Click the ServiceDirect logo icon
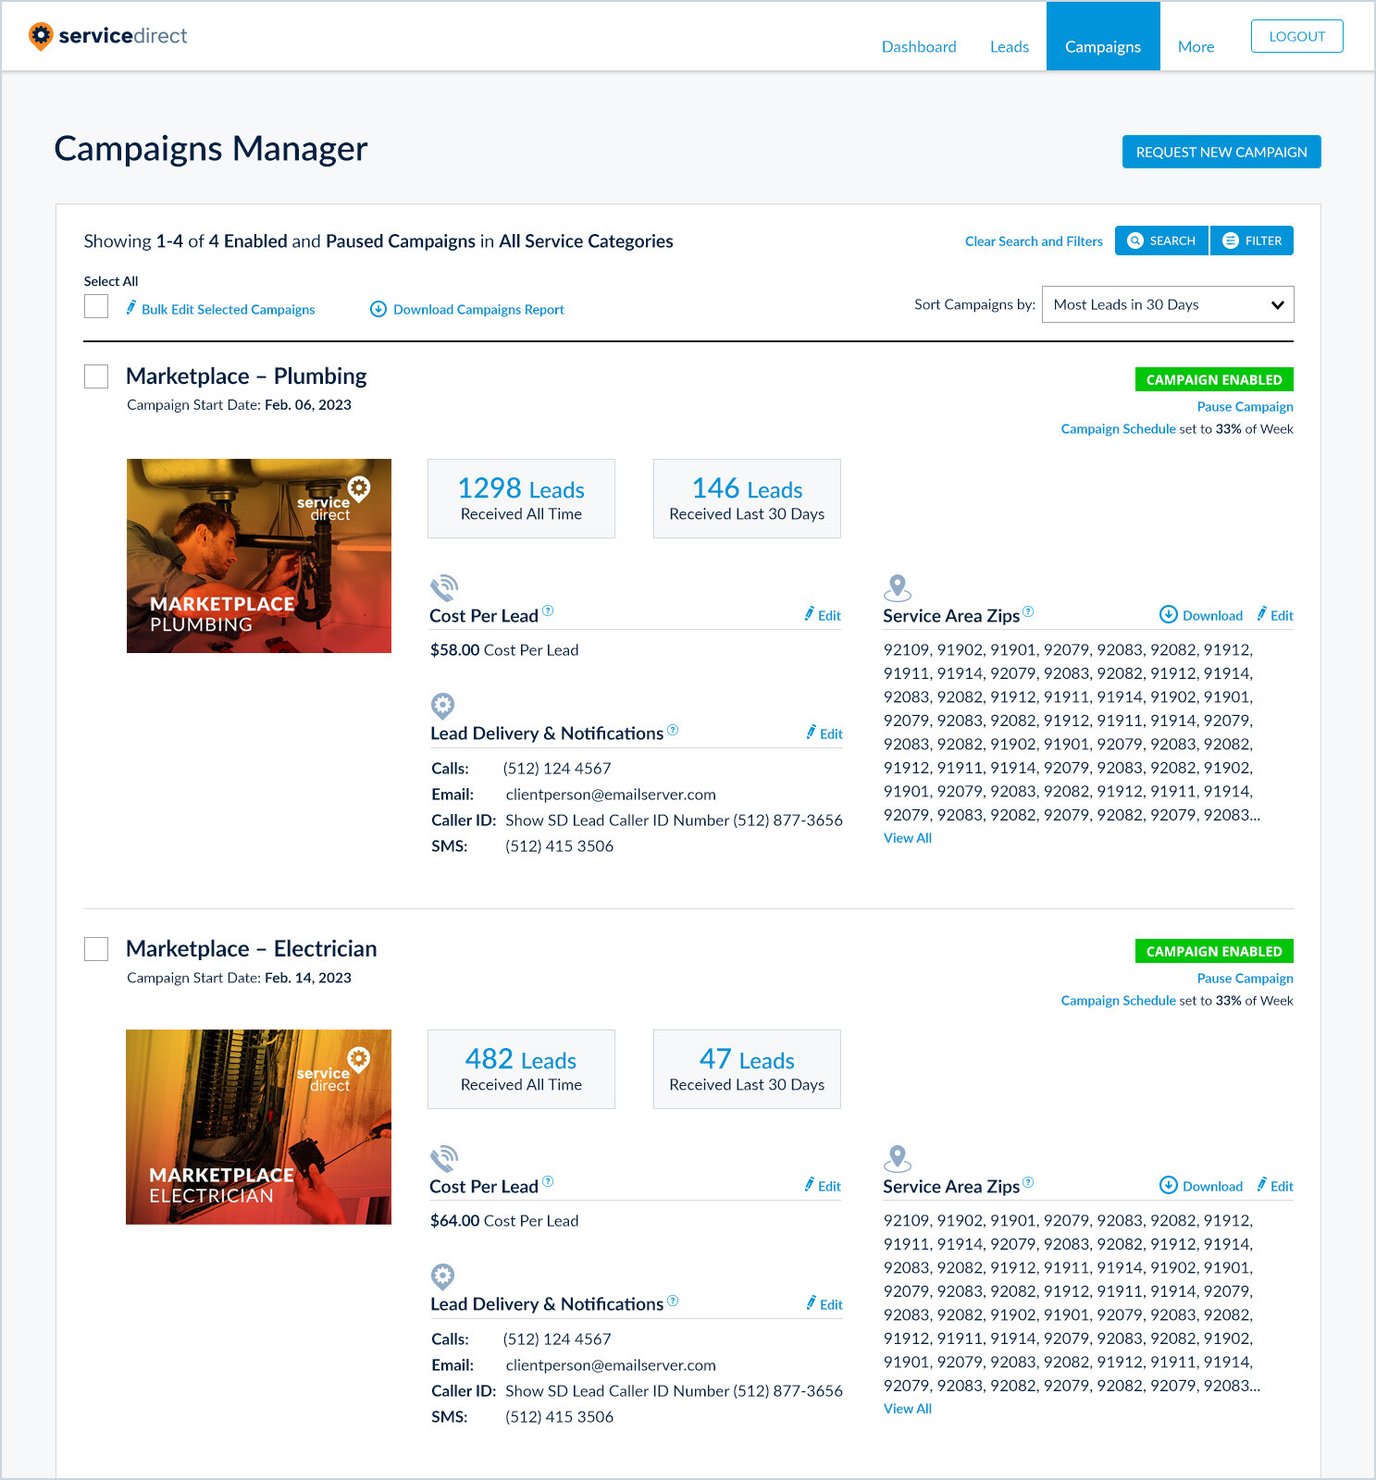This screenshot has width=1376, height=1480. pos(38,36)
